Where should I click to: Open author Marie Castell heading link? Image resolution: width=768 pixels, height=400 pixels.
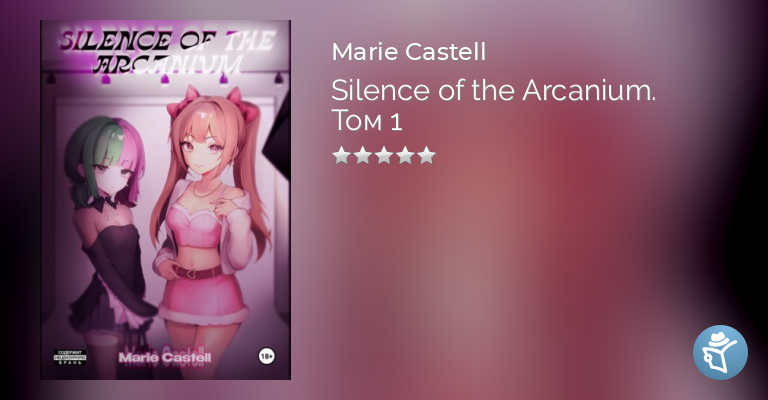click(408, 52)
